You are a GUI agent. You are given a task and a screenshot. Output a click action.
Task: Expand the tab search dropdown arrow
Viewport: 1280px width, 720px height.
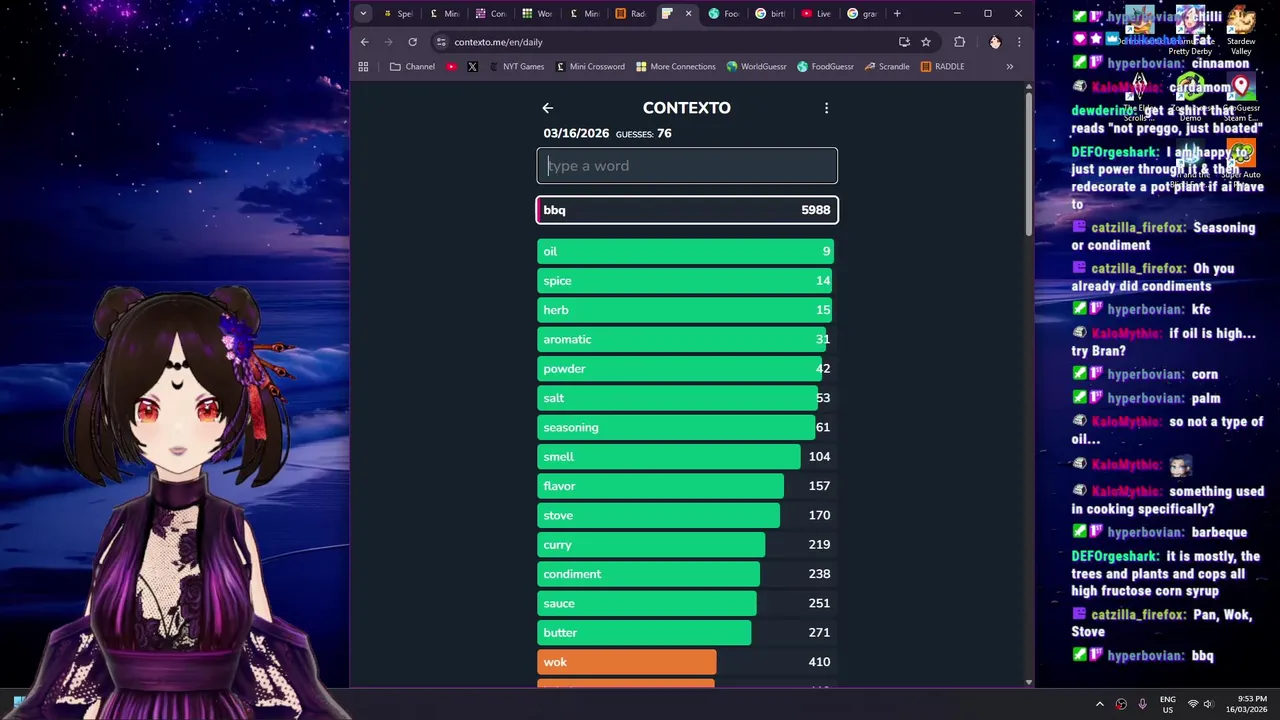(363, 14)
